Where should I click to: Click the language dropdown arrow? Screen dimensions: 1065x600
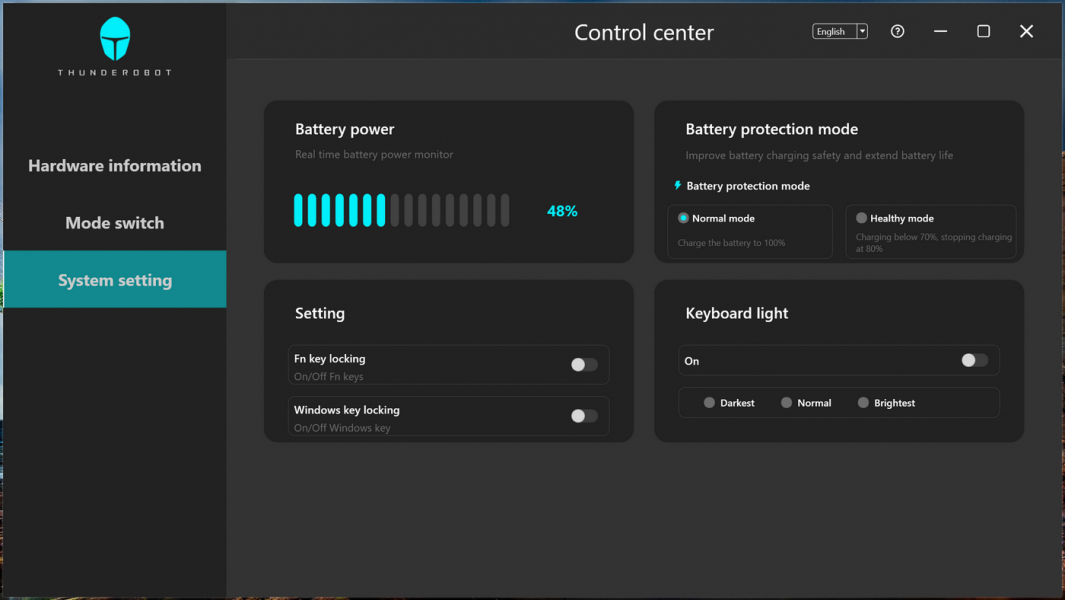pos(862,32)
